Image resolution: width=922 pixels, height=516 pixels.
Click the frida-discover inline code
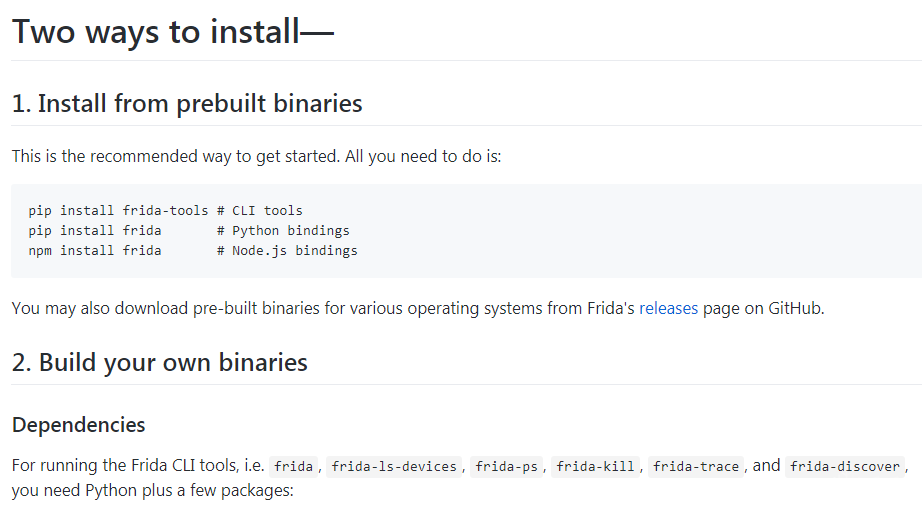point(846,466)
